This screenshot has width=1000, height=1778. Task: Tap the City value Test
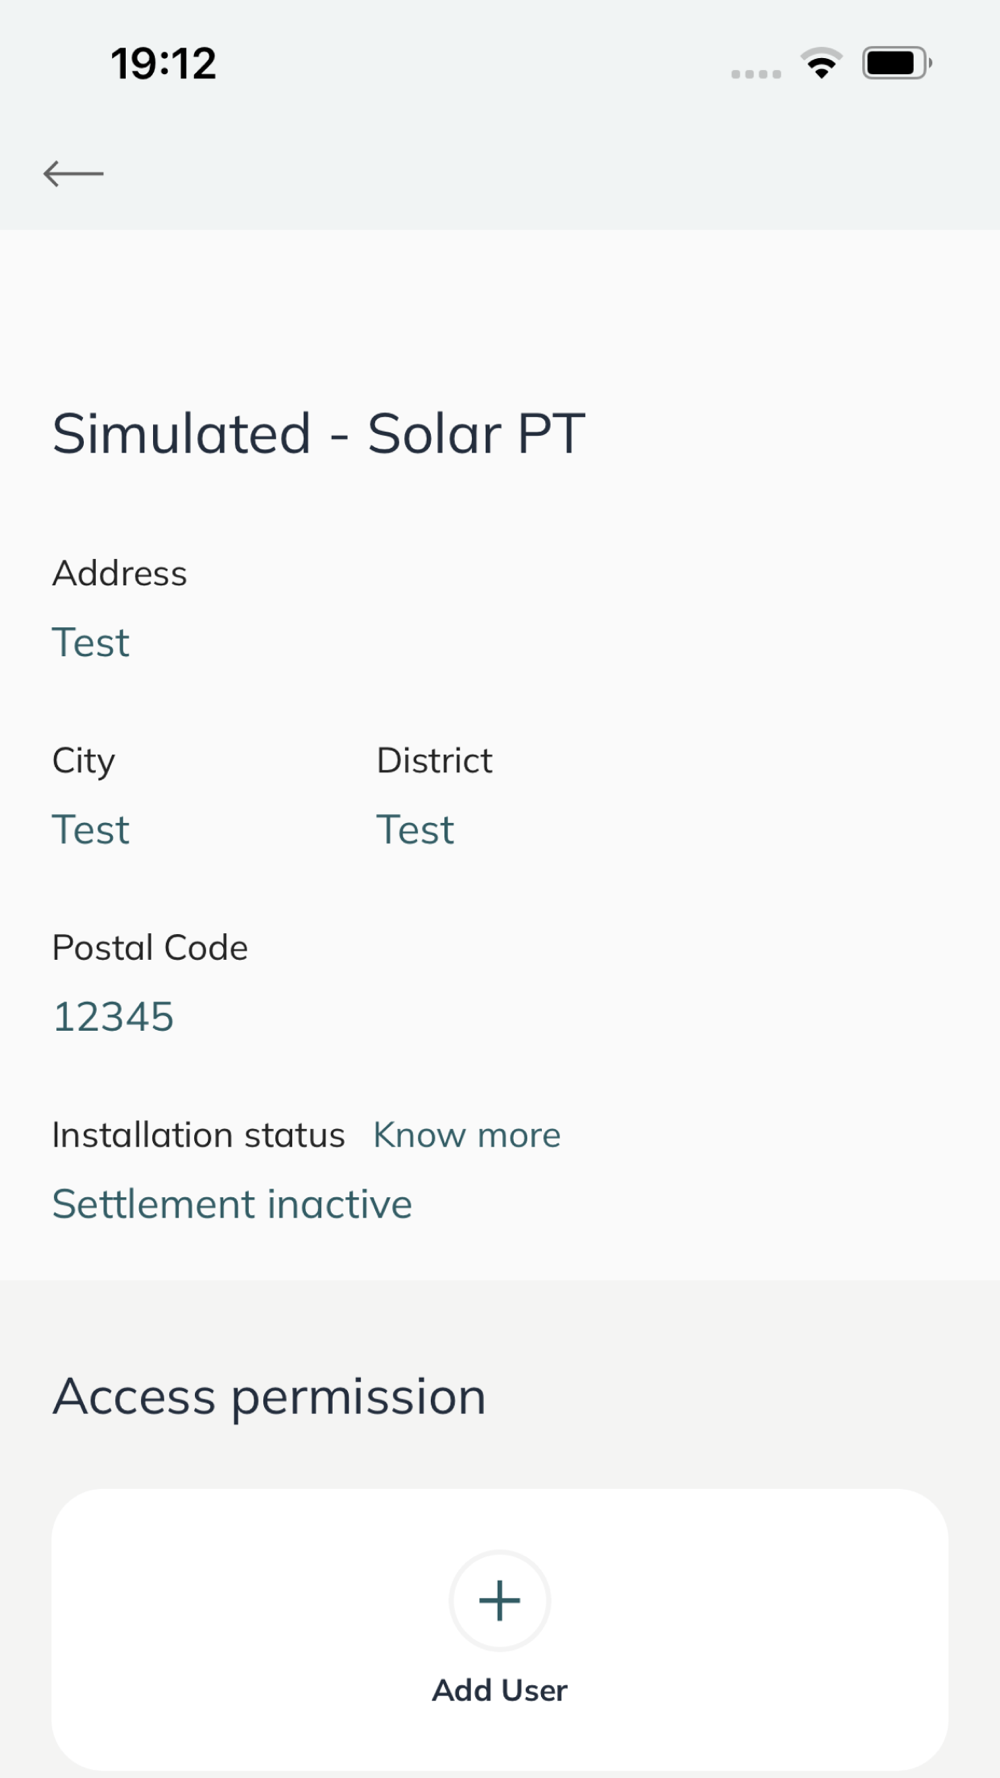[x=91, y=829]
